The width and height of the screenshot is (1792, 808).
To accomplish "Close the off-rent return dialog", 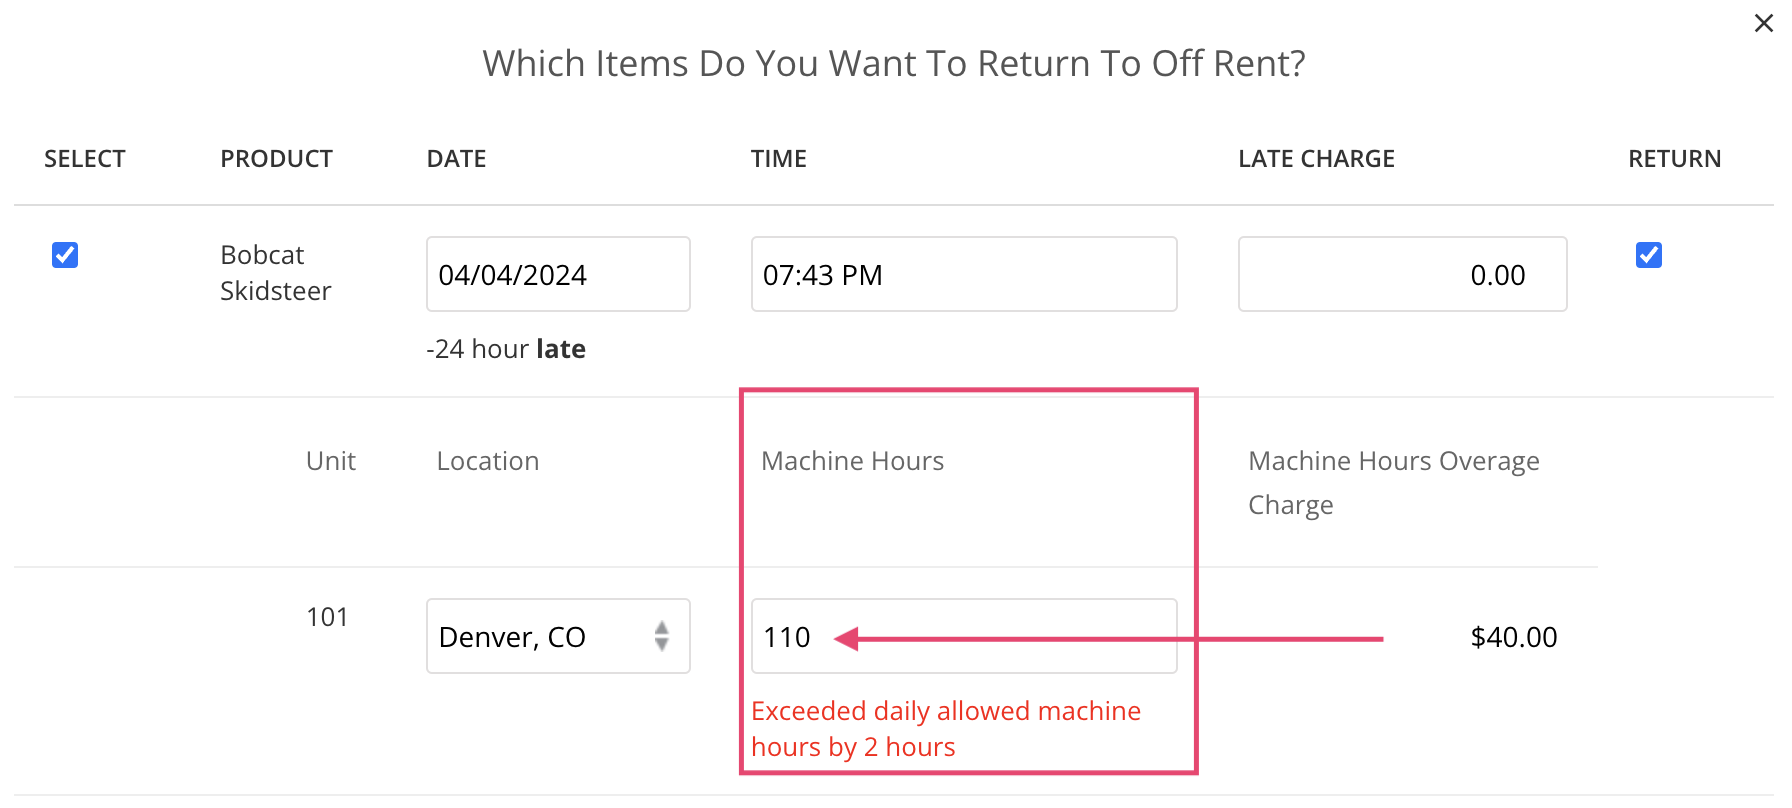I will pos(1763,23).
